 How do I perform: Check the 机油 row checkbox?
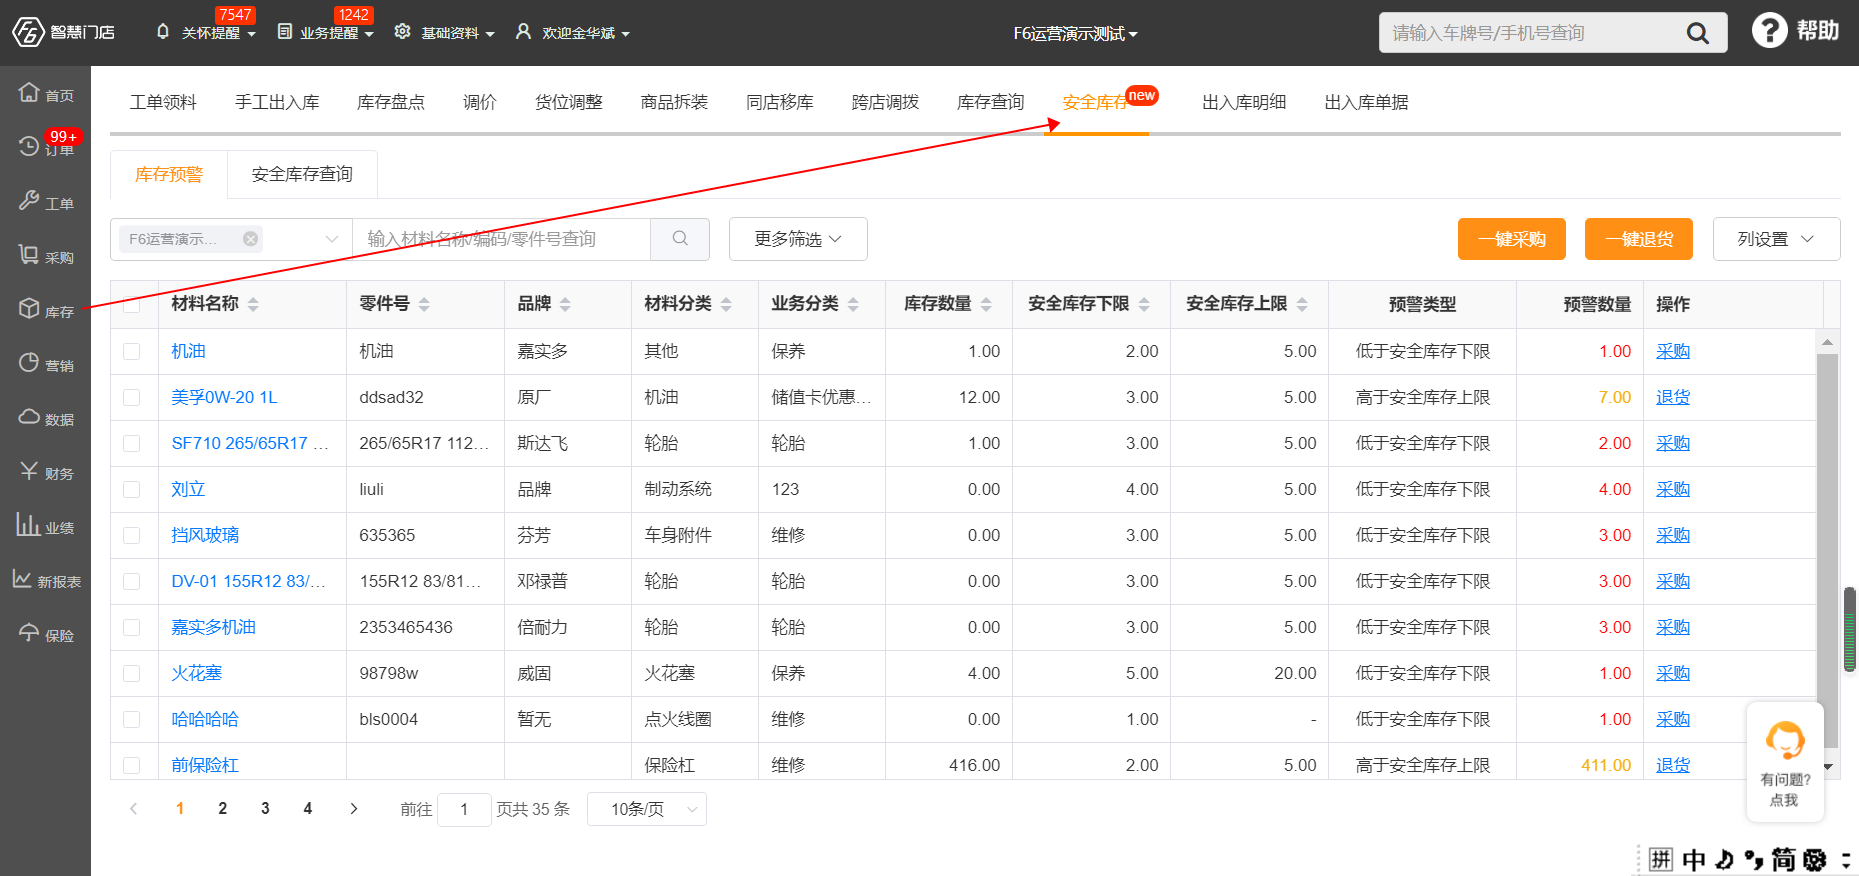pos(132,351)
